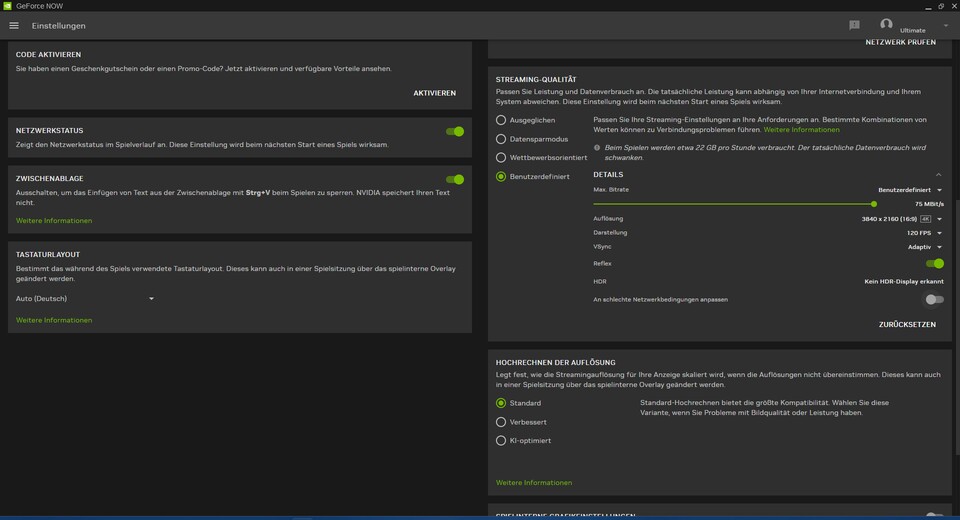The image size is (960, 520).
Task: Click the Max. Bitrate slider handle
Action: click(874, 204)
